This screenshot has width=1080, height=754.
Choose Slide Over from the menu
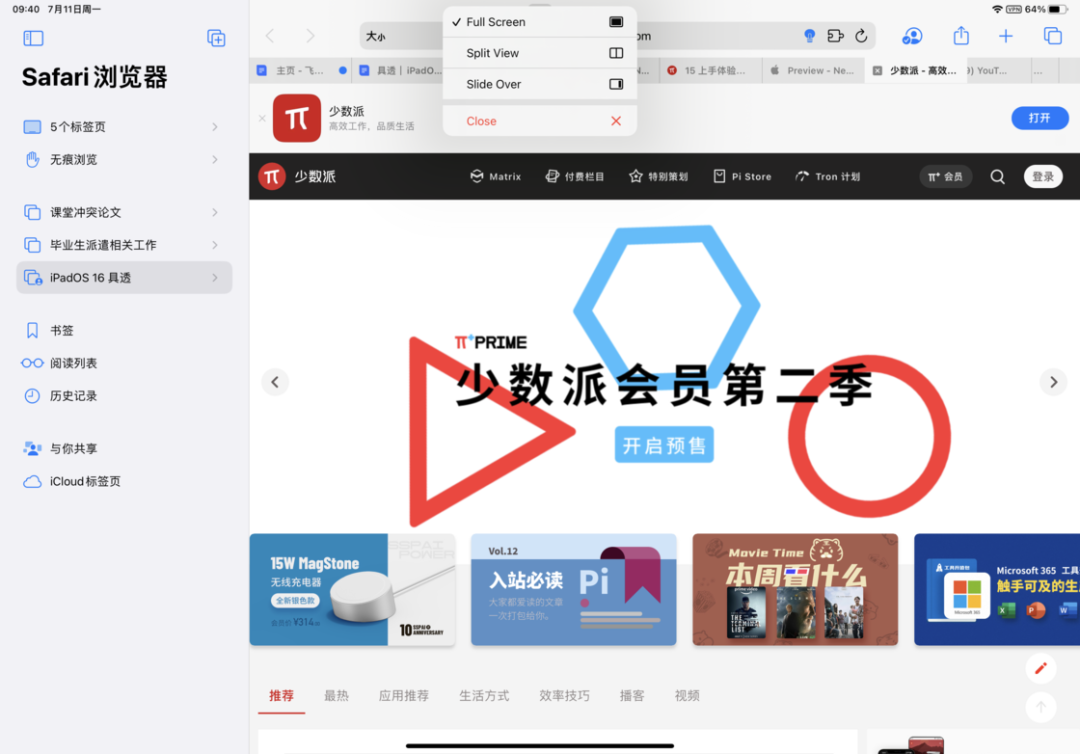(539, 84)
